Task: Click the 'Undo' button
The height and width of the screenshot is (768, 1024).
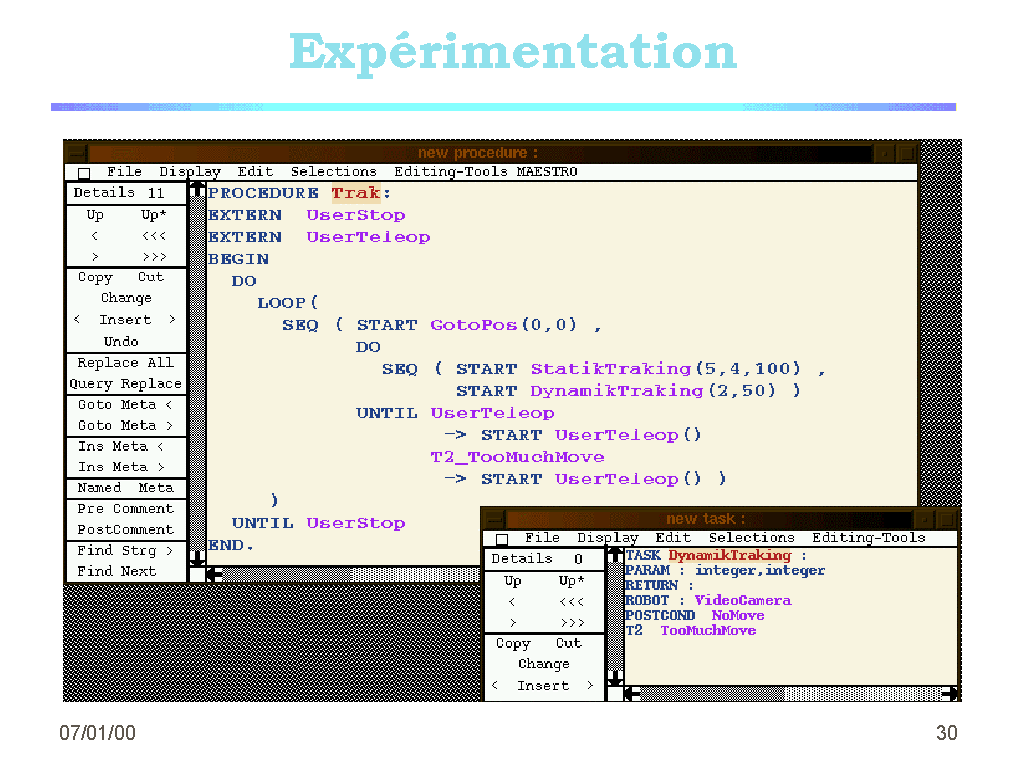Action: (122, 341)
